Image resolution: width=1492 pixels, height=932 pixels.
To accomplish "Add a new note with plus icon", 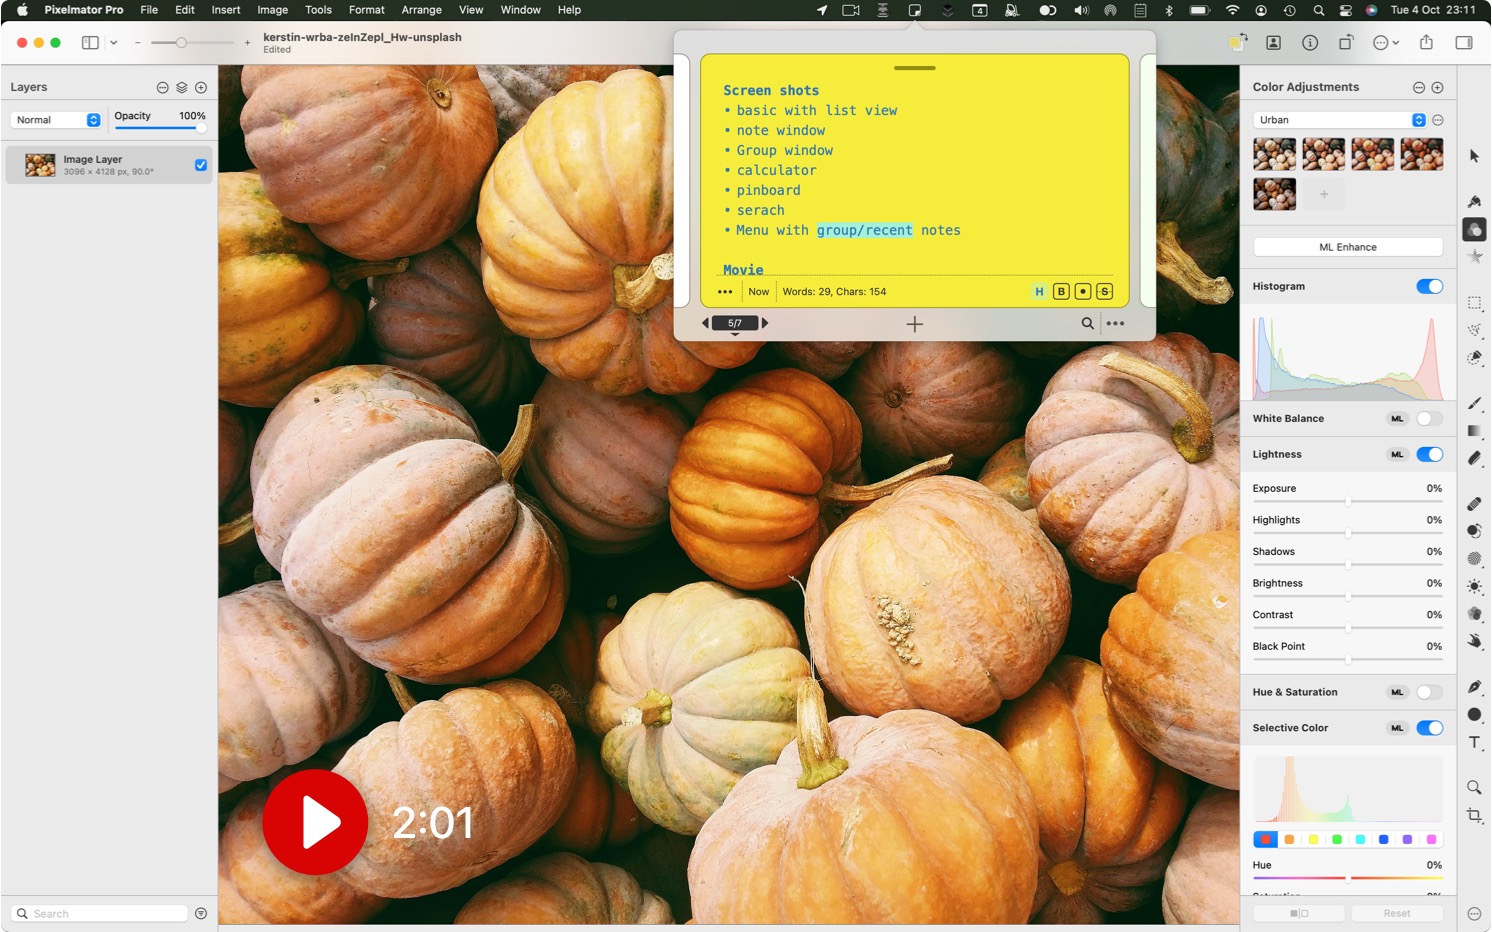I will click(x=914, y=324).
